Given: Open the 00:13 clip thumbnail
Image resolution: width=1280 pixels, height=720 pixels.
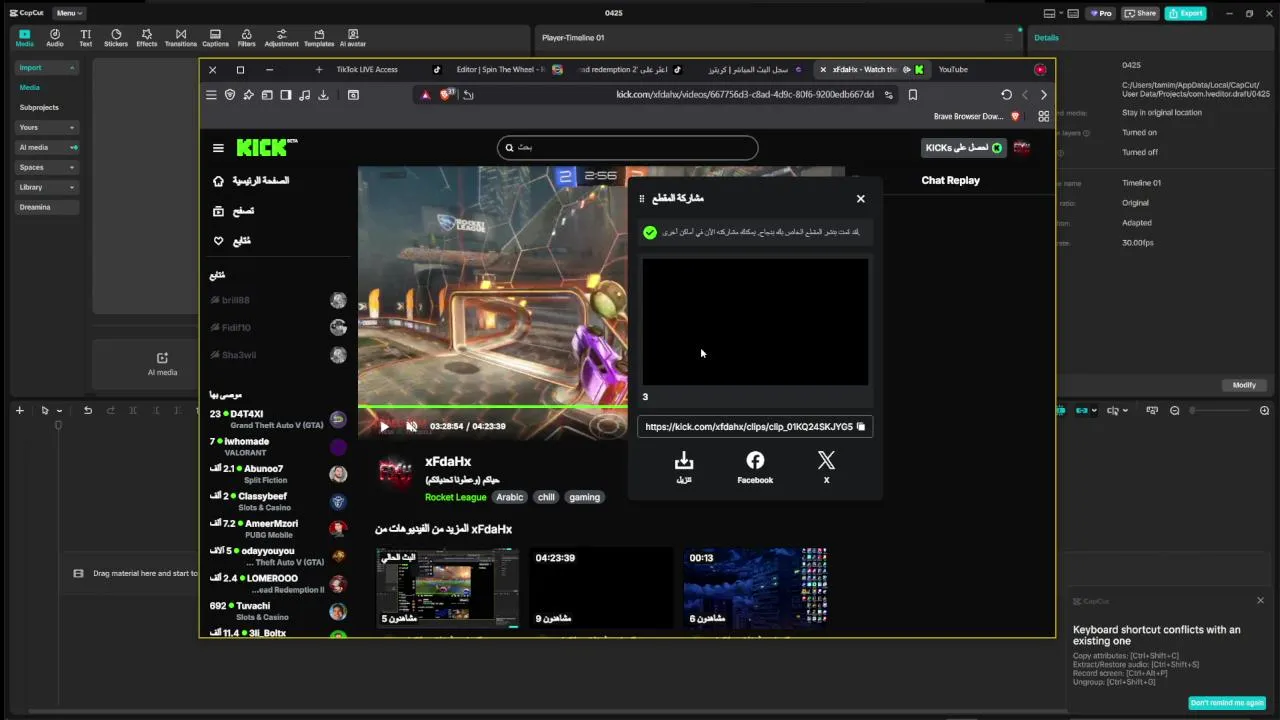Looking at the screenshot, I should click(x=756, y=588).
